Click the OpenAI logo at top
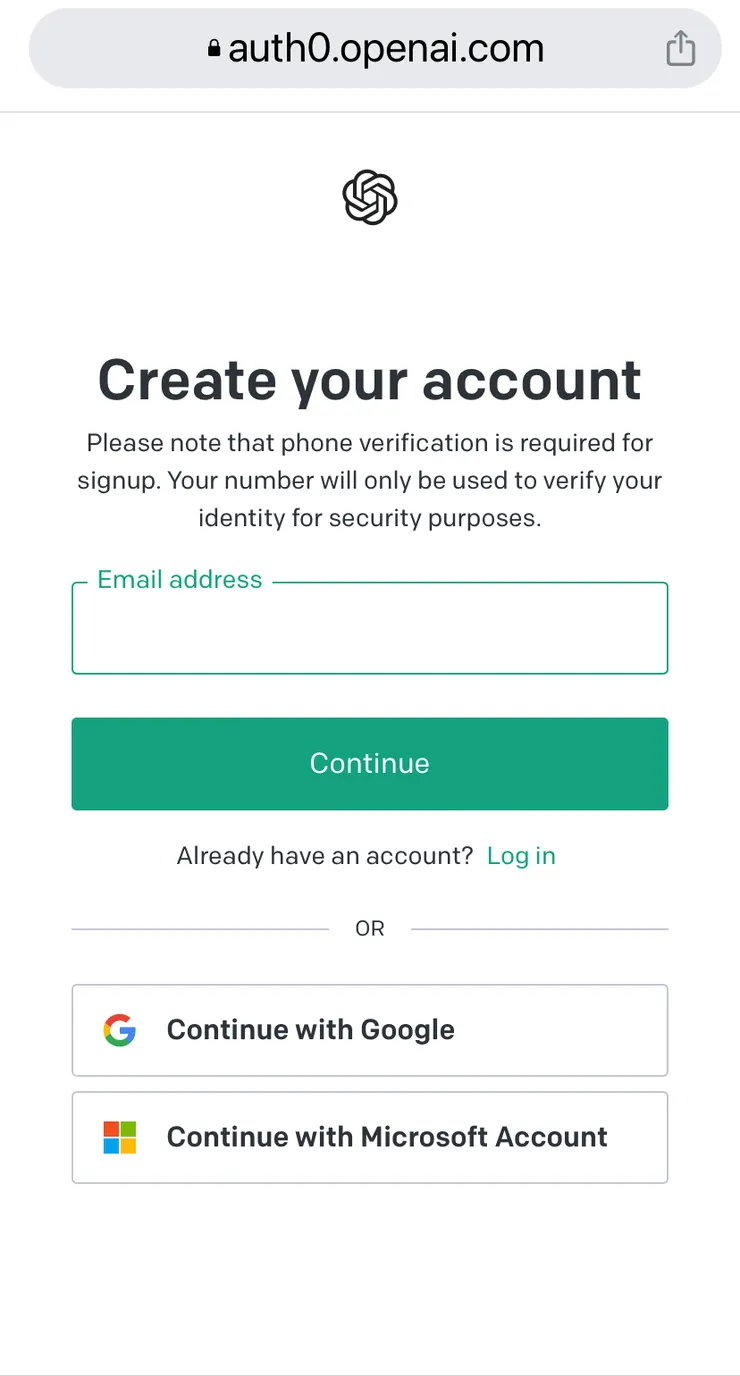Image resolution: width=740 pixels, height=1376 pixels. [x=370, y=196]
